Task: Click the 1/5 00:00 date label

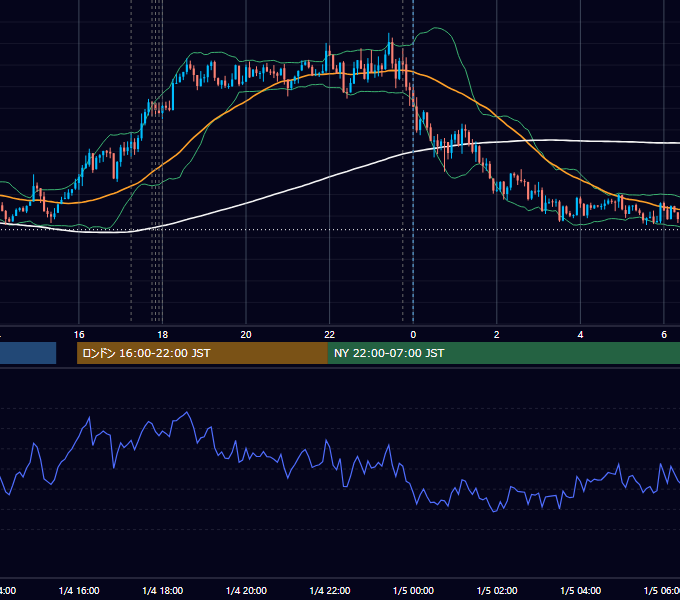Action: pos(413,591)
